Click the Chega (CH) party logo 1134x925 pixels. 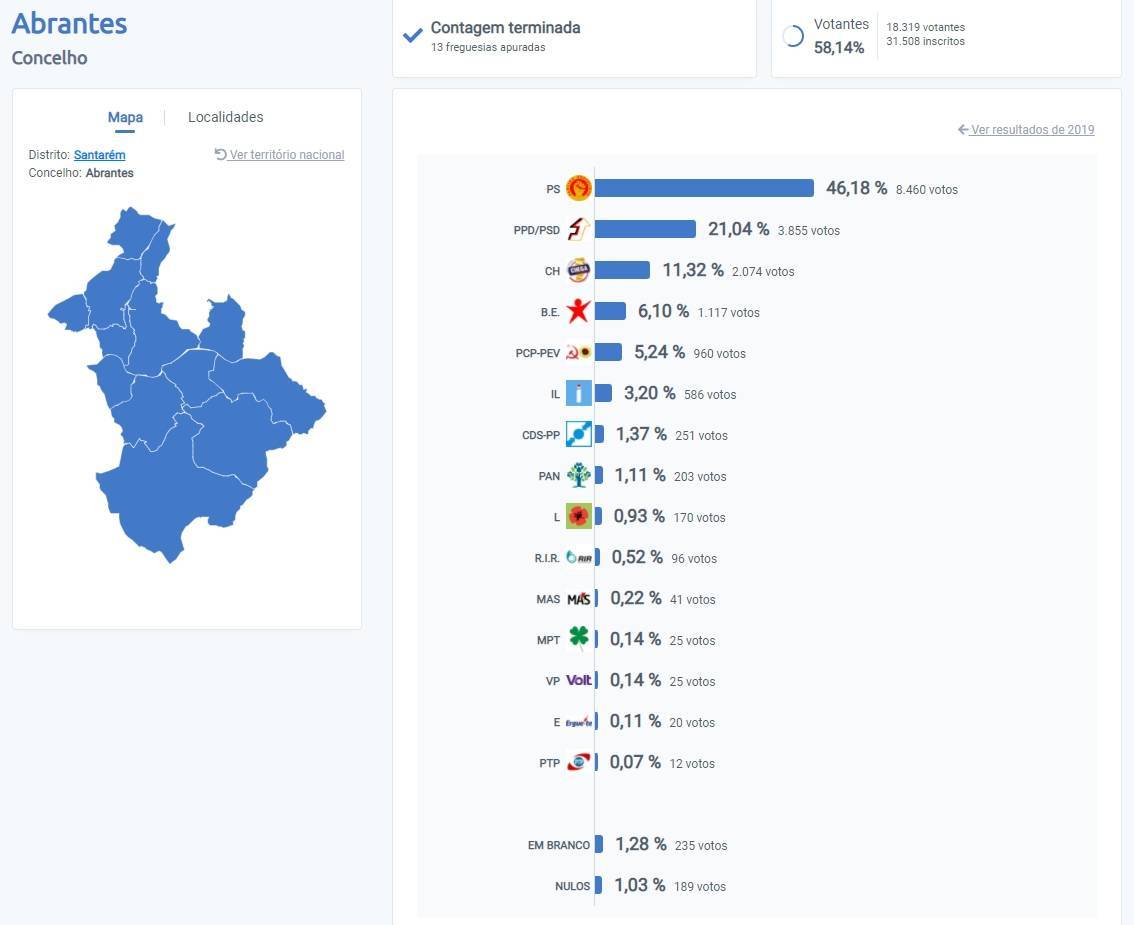coord(578,270)
